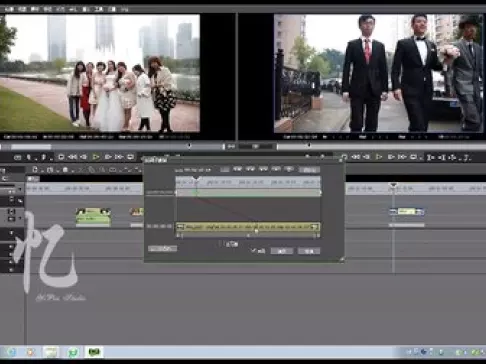Play the right recorder preview

(379, 157)
